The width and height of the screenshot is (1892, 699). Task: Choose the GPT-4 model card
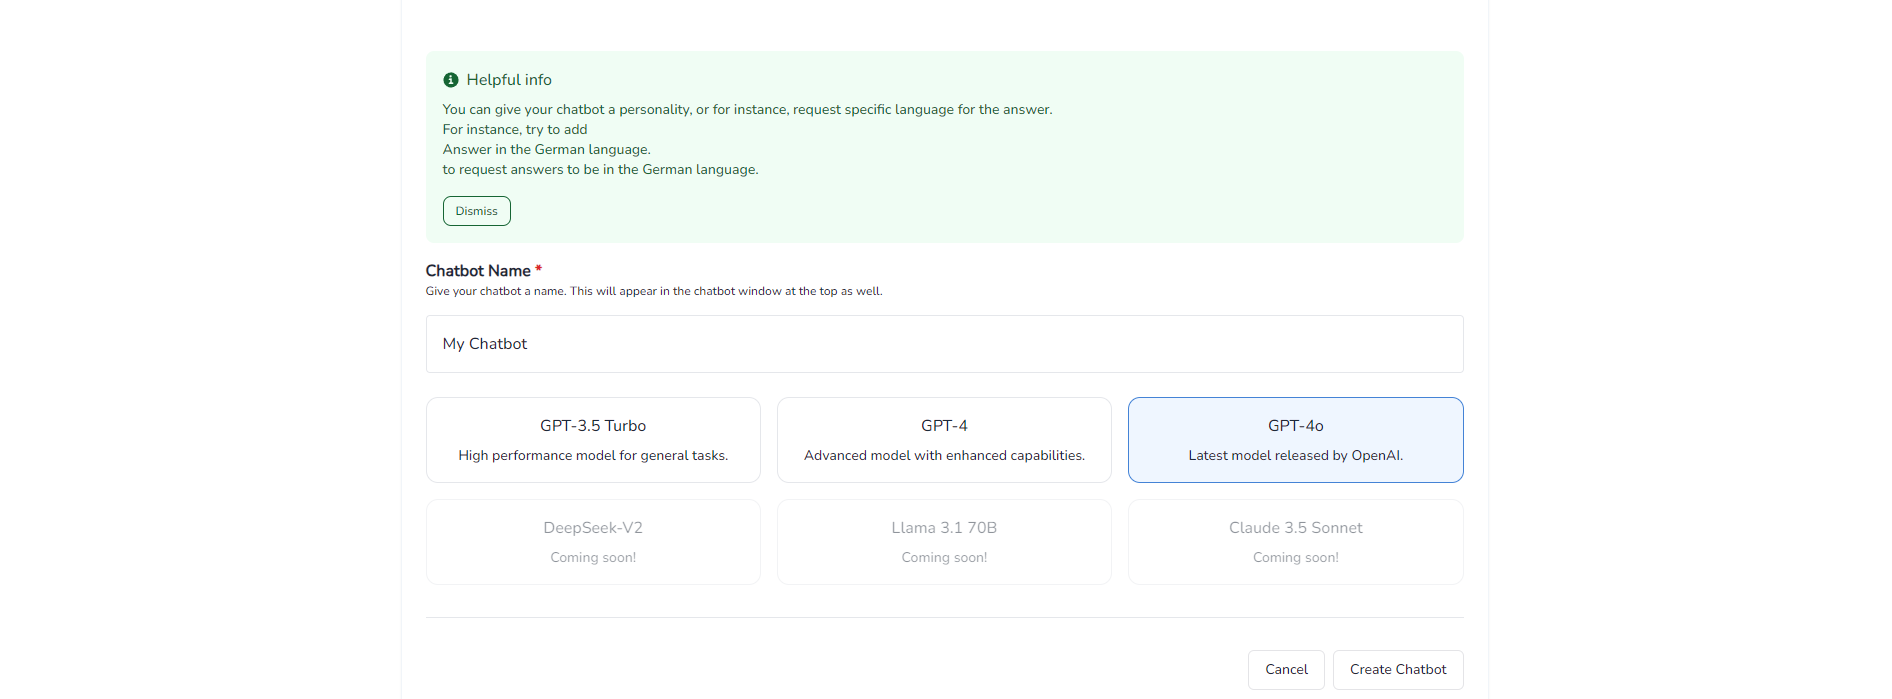[944, 440]
